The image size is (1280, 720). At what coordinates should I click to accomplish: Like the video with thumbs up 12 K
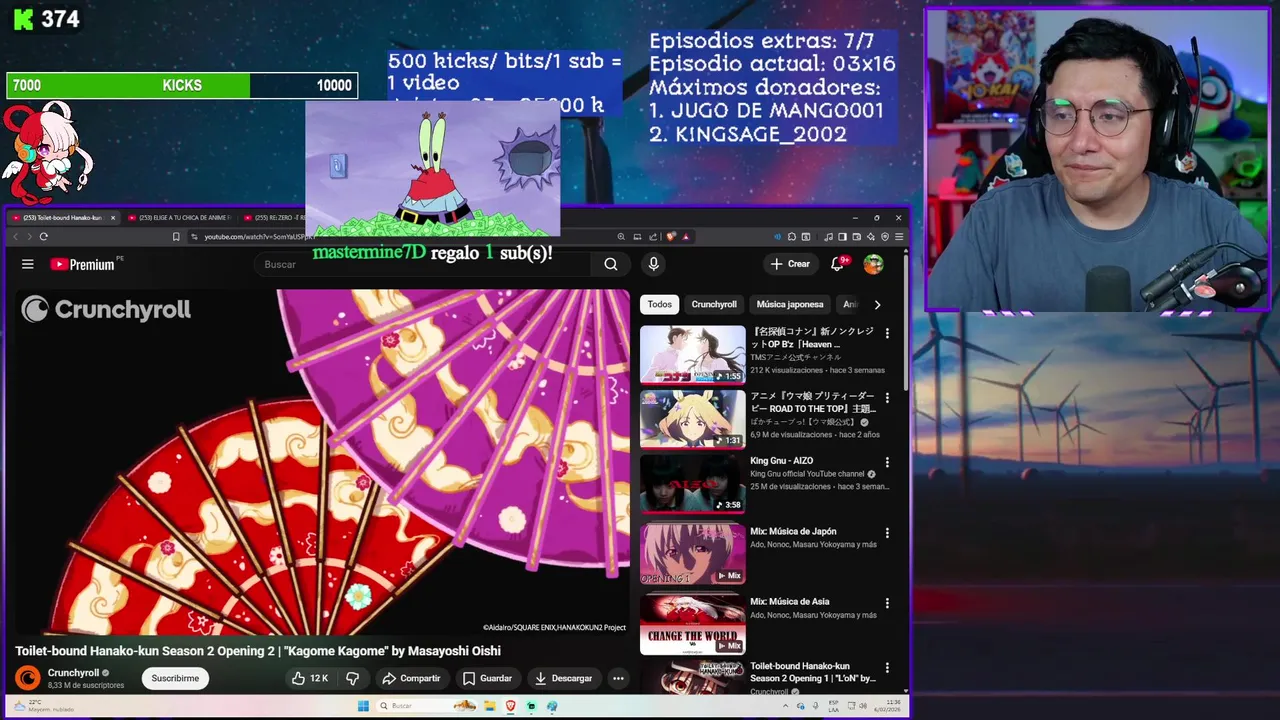310,678
